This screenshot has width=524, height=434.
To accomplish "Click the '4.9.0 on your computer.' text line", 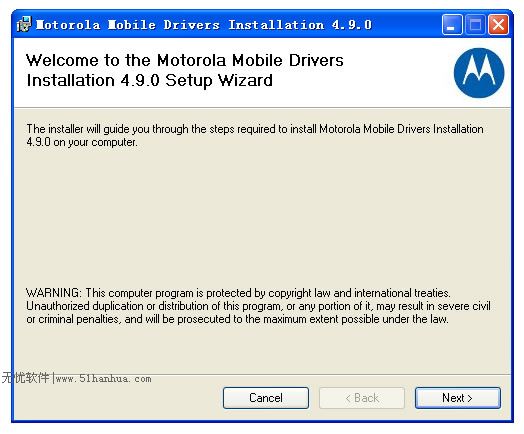I will 82,142.
